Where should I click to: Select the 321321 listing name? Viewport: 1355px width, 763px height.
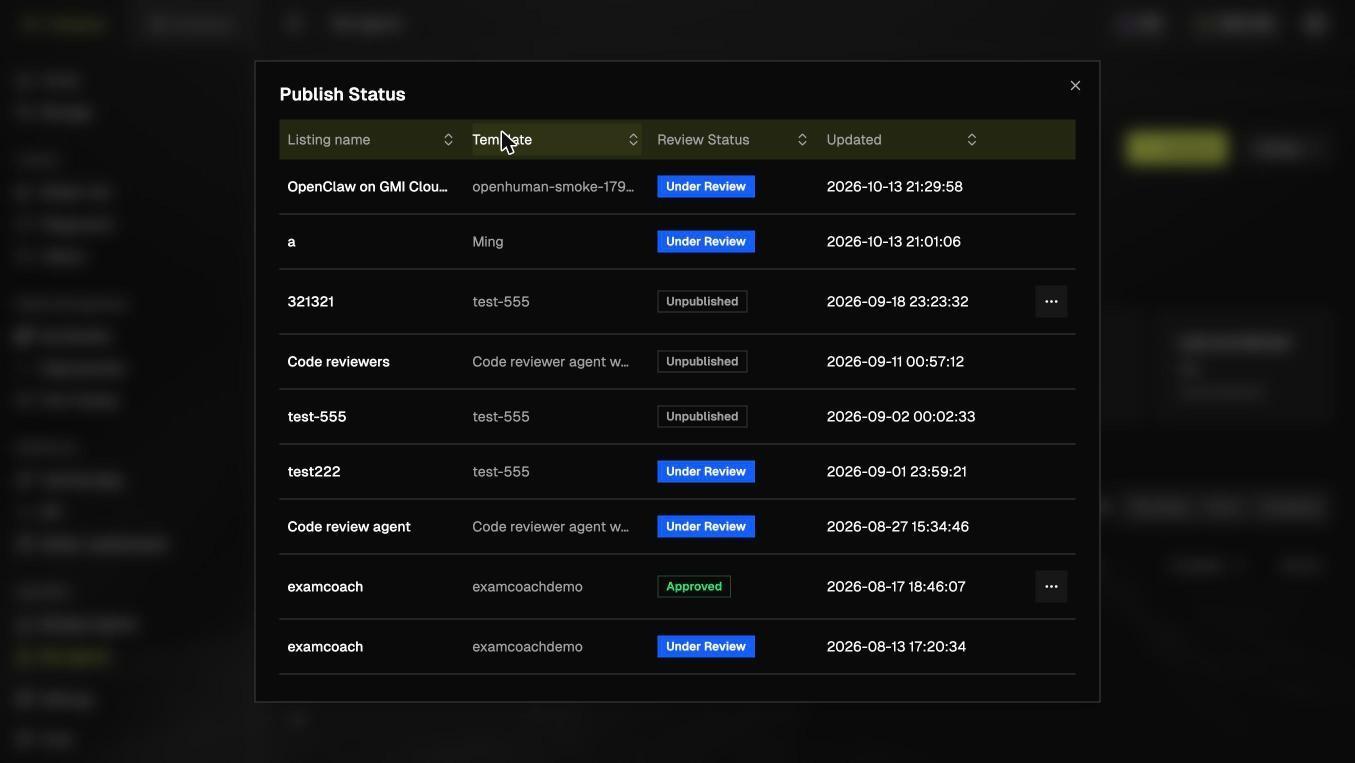coord(310,302)
